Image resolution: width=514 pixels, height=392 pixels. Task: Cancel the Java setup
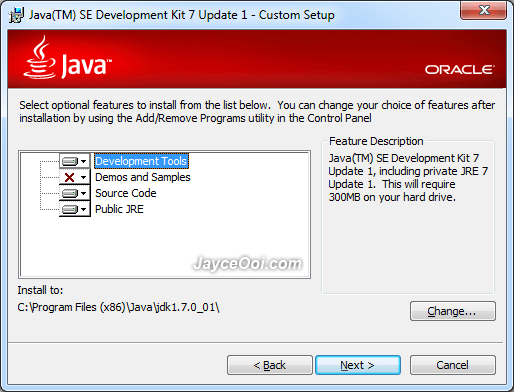[453, 365]
